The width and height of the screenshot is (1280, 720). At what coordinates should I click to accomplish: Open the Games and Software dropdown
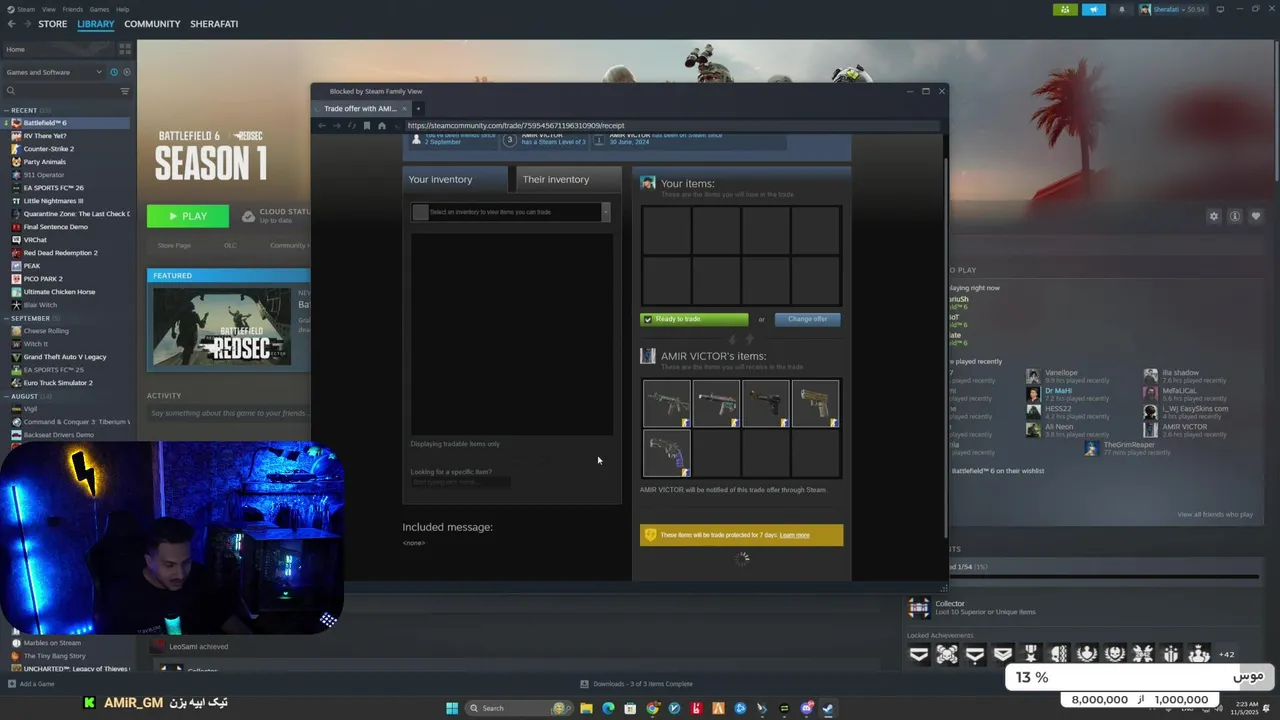pos(54,72)
